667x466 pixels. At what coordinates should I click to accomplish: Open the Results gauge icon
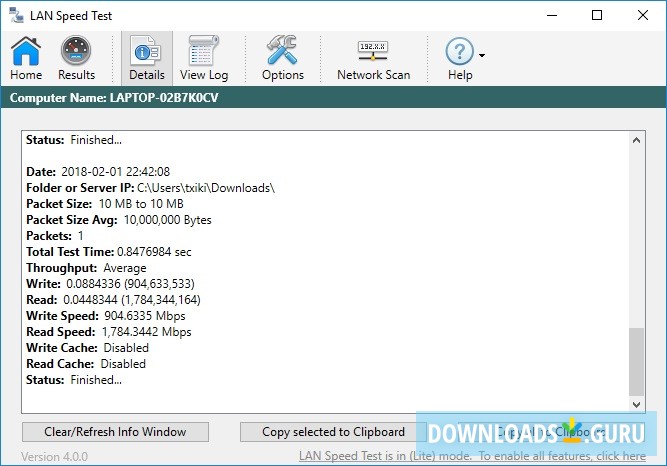click(x=76, y=58)
